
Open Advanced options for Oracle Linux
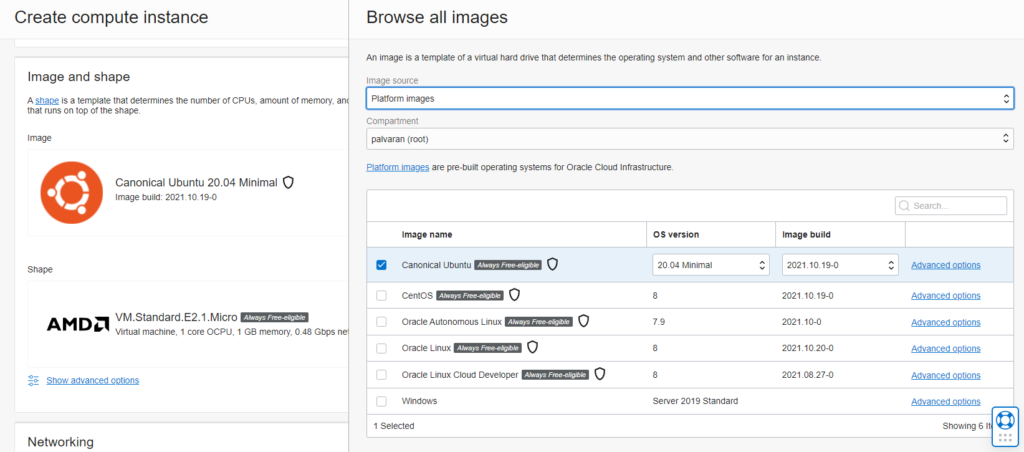point(946,348)
